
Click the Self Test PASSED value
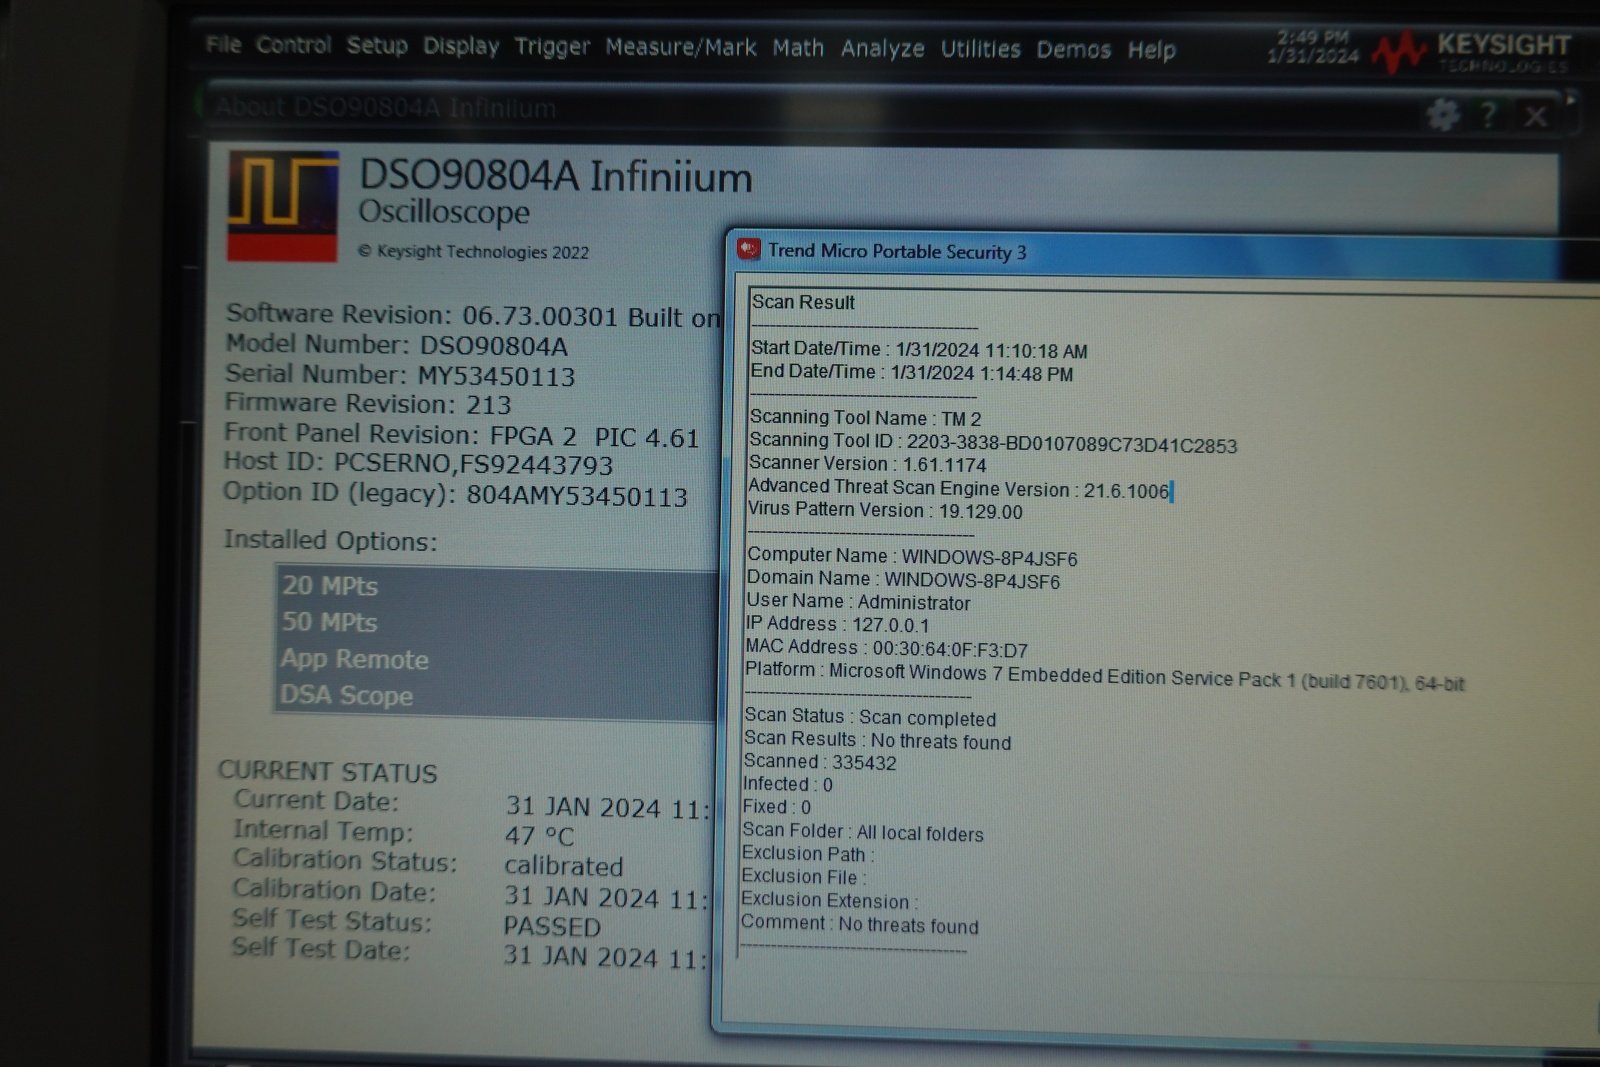pyautogui.click(x=551, y=927)
